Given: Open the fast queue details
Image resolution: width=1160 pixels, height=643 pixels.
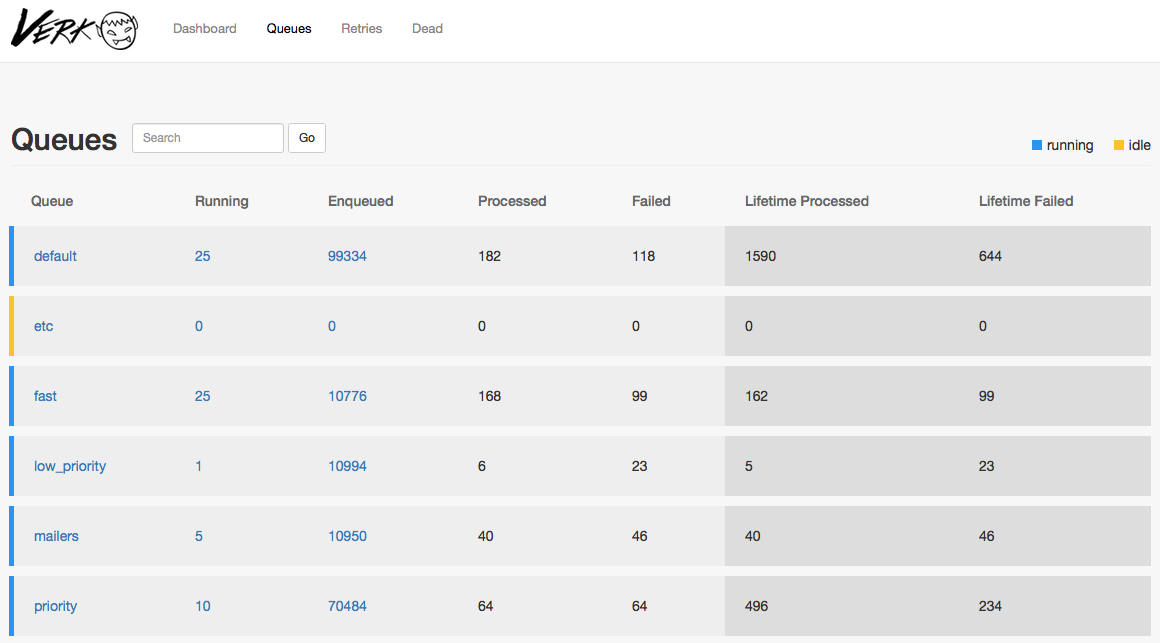Looking at the screenshot, I should 45,396.
